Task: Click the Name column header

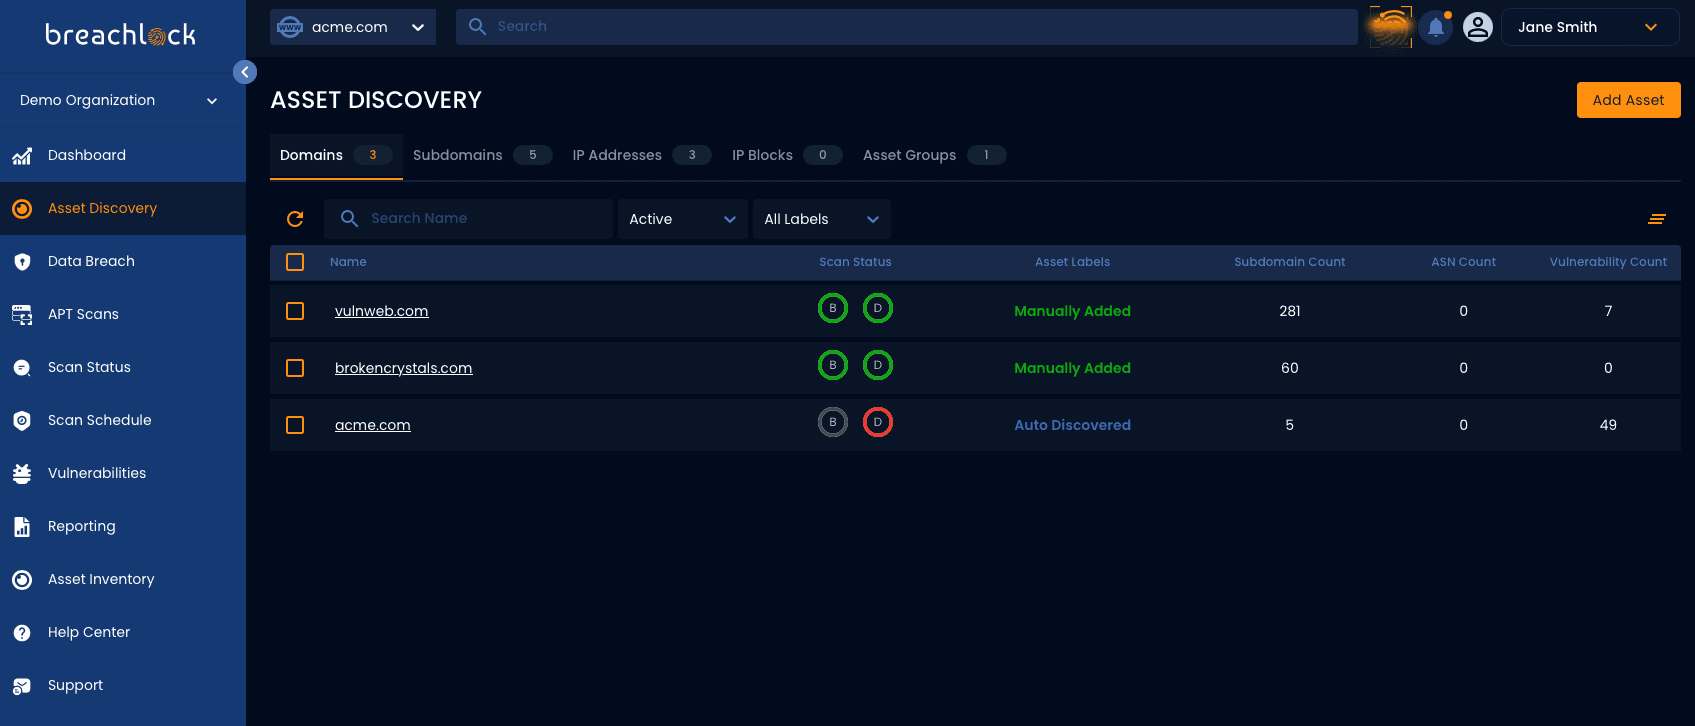Action: (348, 262)
